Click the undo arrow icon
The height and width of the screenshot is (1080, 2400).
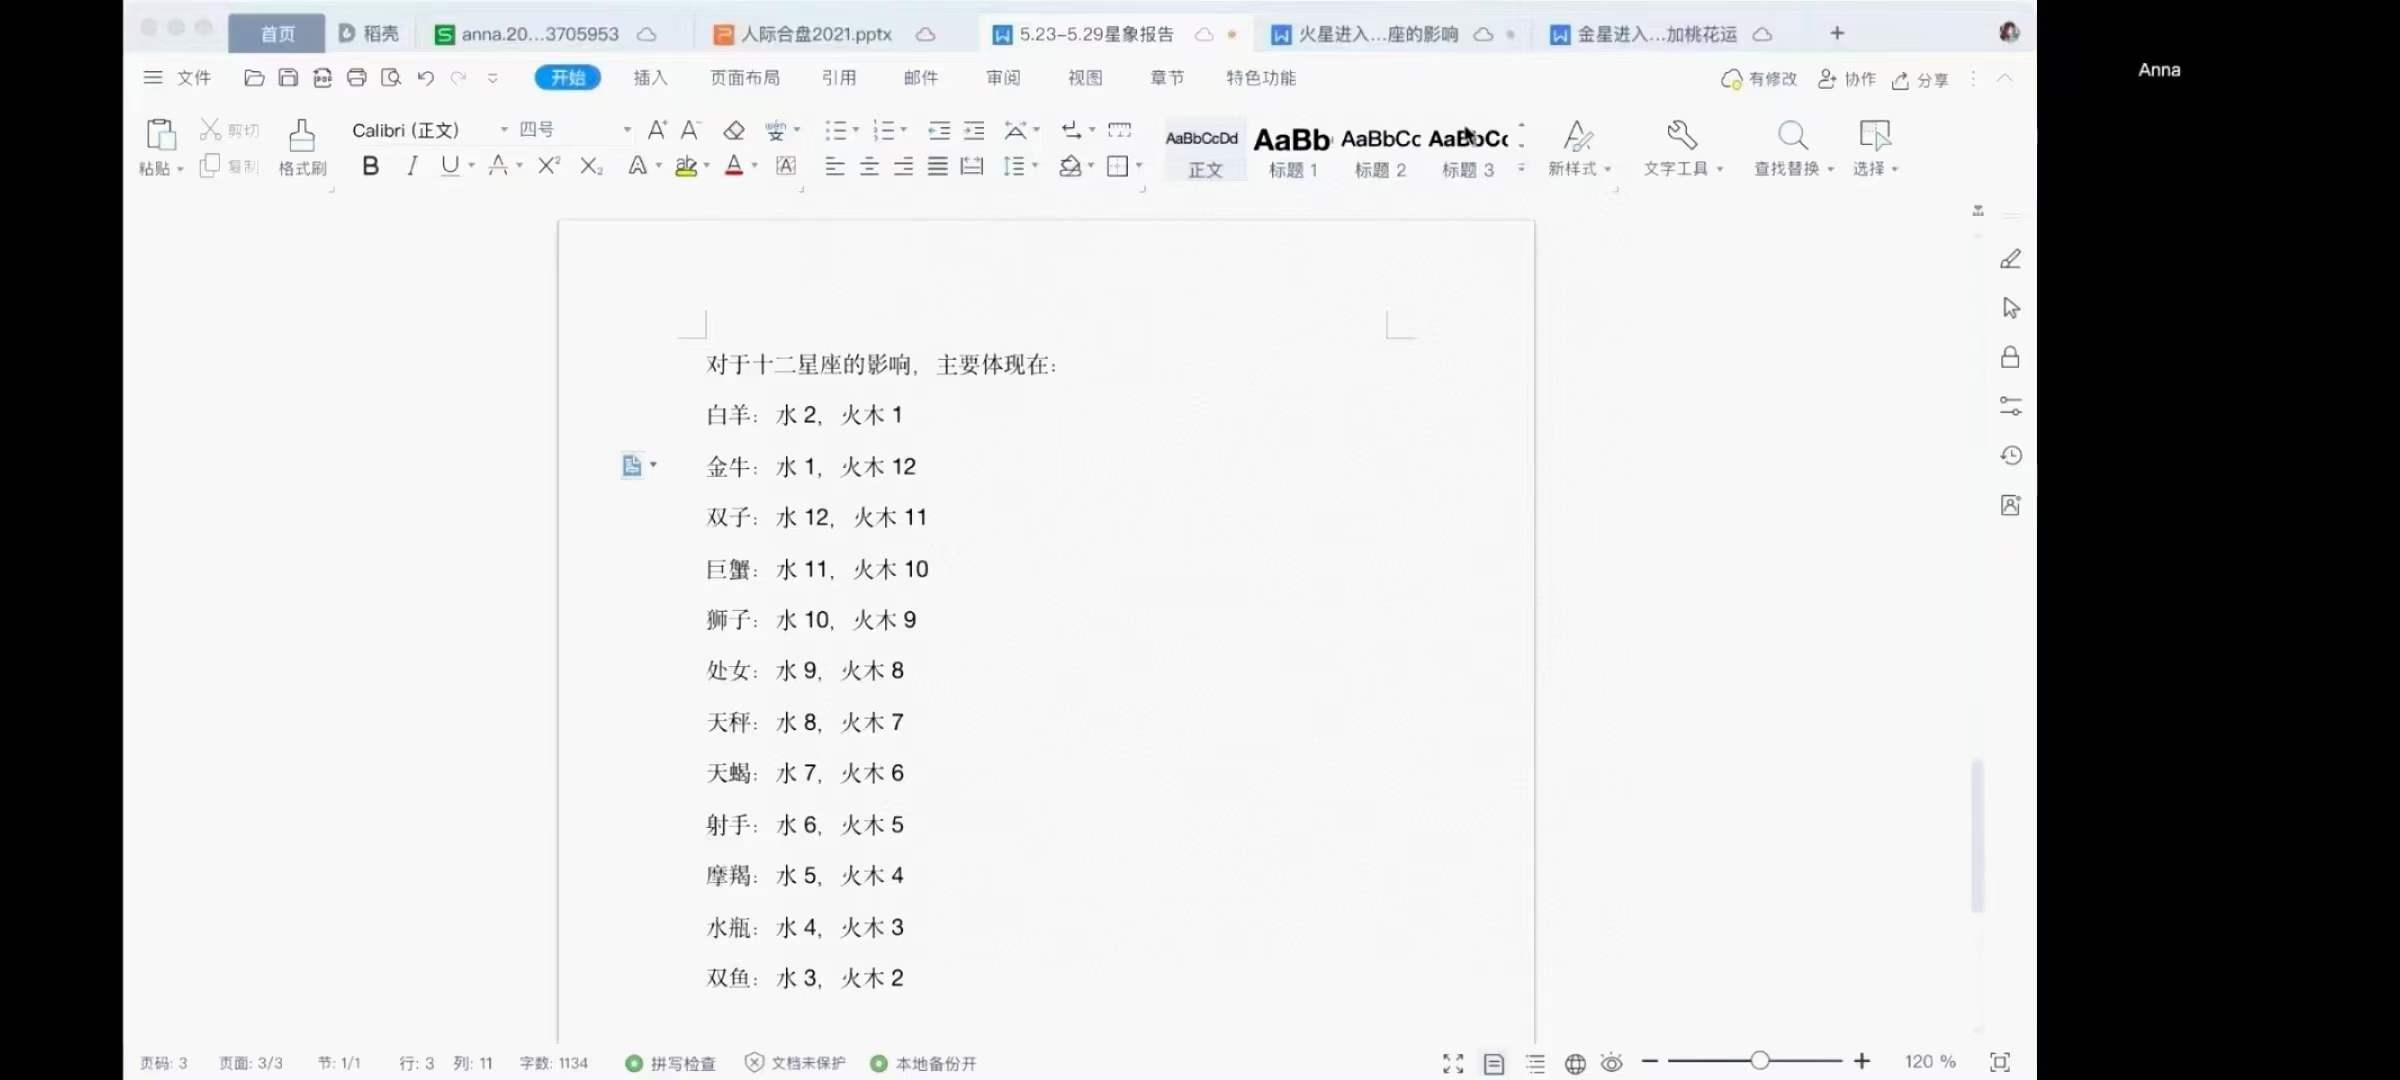tap(425, 78)
